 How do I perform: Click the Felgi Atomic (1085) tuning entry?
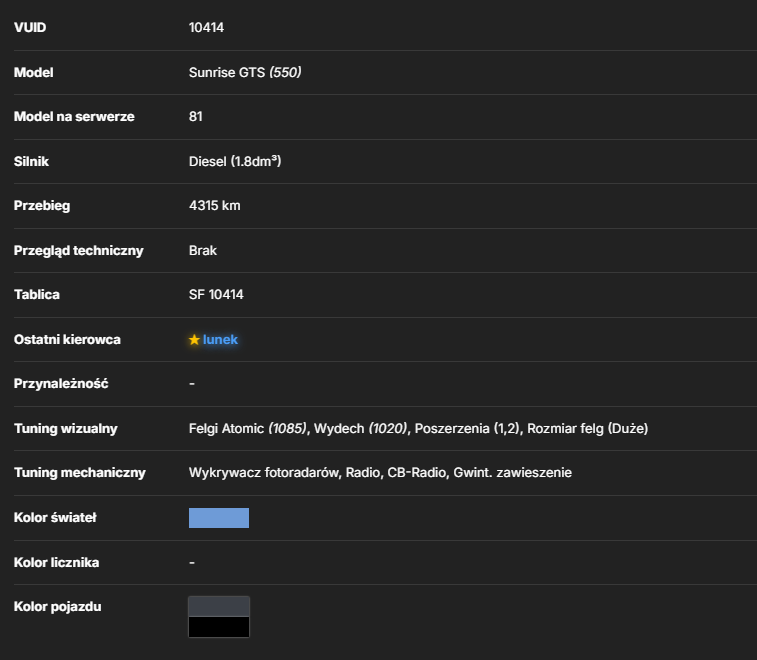[x=248, y=428]
